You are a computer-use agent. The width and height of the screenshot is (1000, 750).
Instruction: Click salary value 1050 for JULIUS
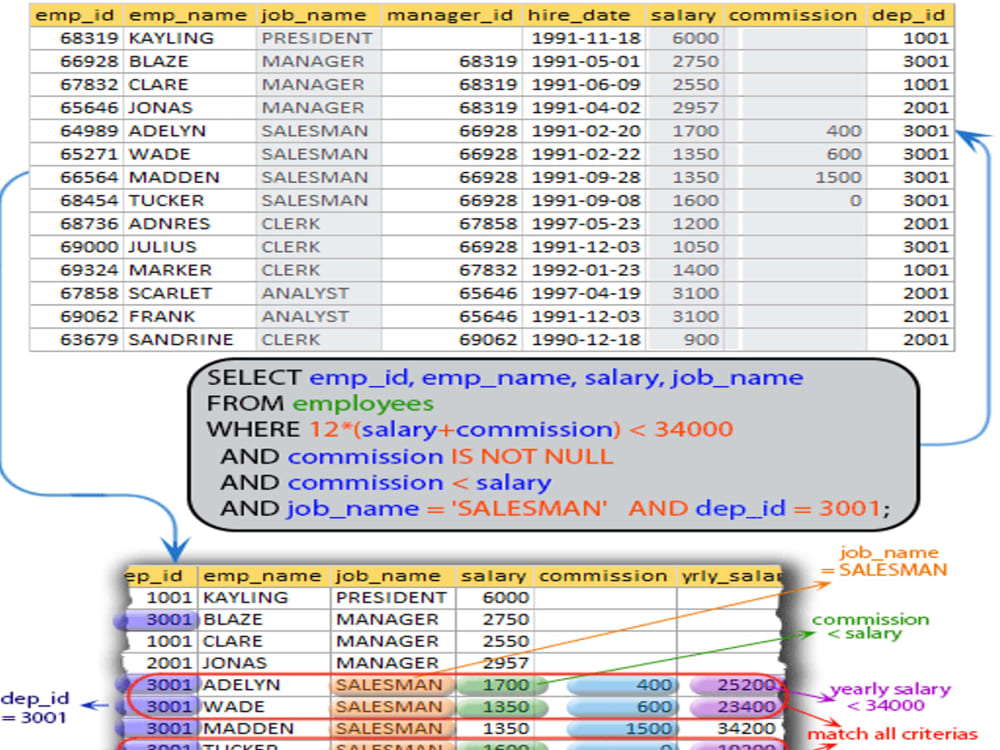click(684, 247)
